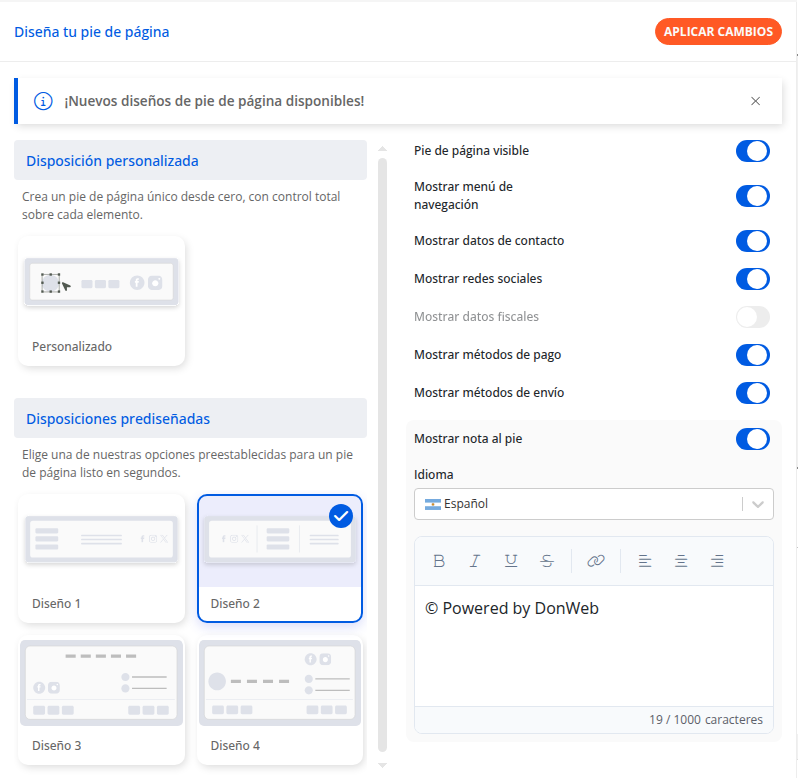Insert a link in footer note
This screenshot has height=778, width=798.
(596, 561)
